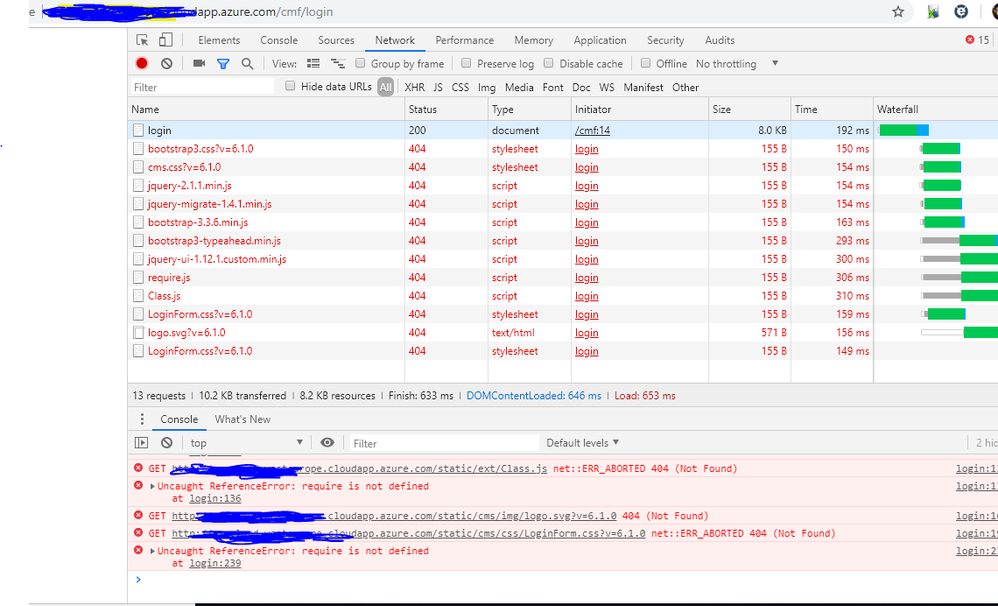
Task: Tick the Hide data URLs checkbox
Action: coord(291,87)
